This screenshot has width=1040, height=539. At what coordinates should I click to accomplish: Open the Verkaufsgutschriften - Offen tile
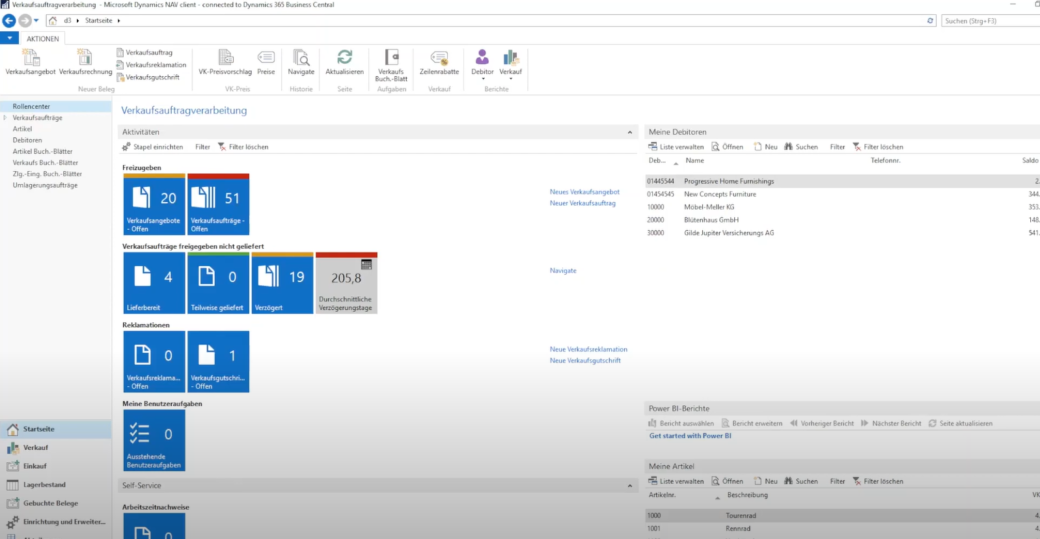[218, 361]
